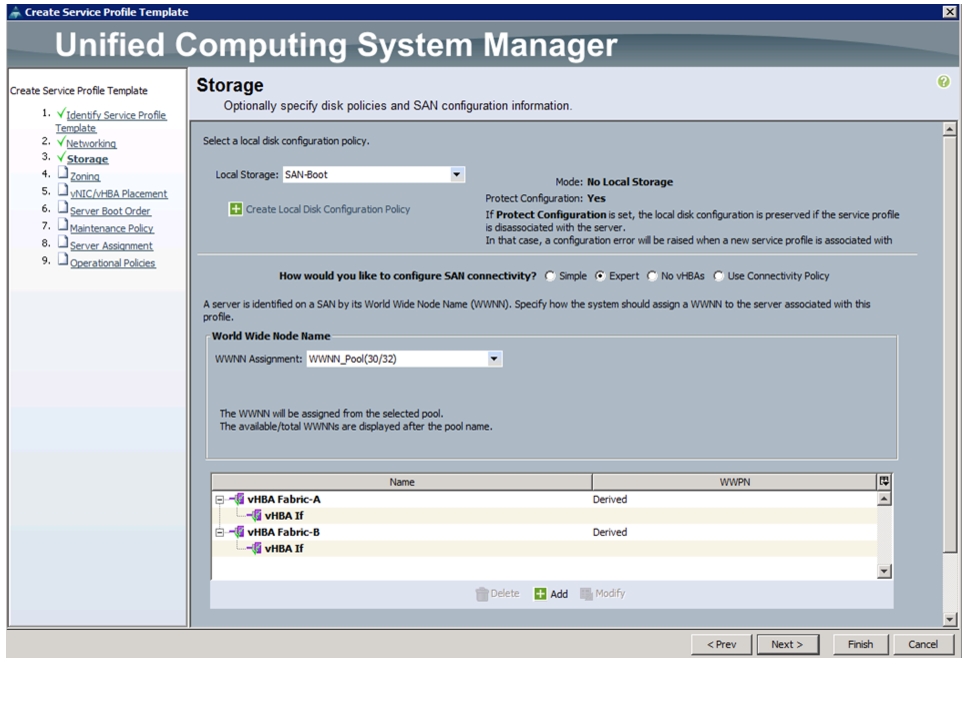
Task: Open the Server Assignment step
Action: click(x=111, y=245)
